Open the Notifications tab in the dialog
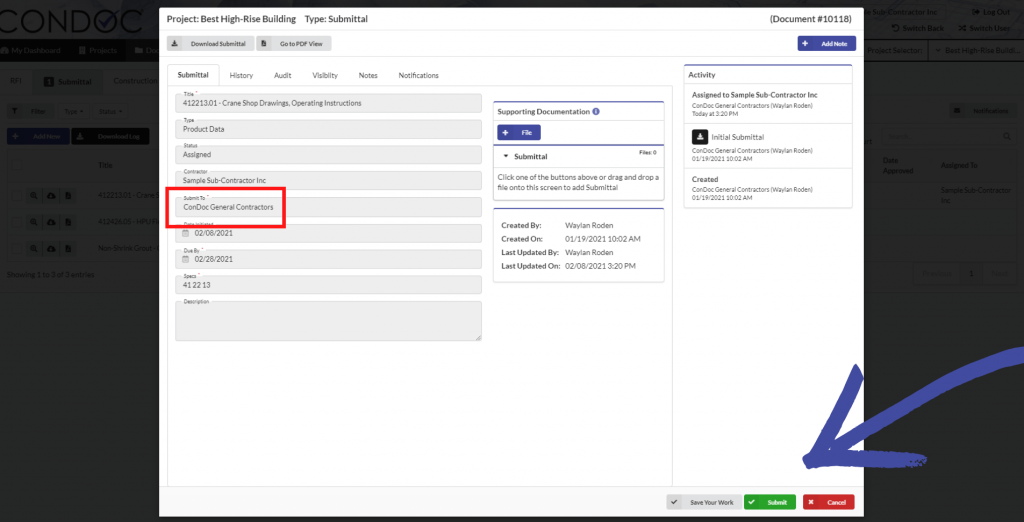 pyautogui.click(x=419, y=75)
